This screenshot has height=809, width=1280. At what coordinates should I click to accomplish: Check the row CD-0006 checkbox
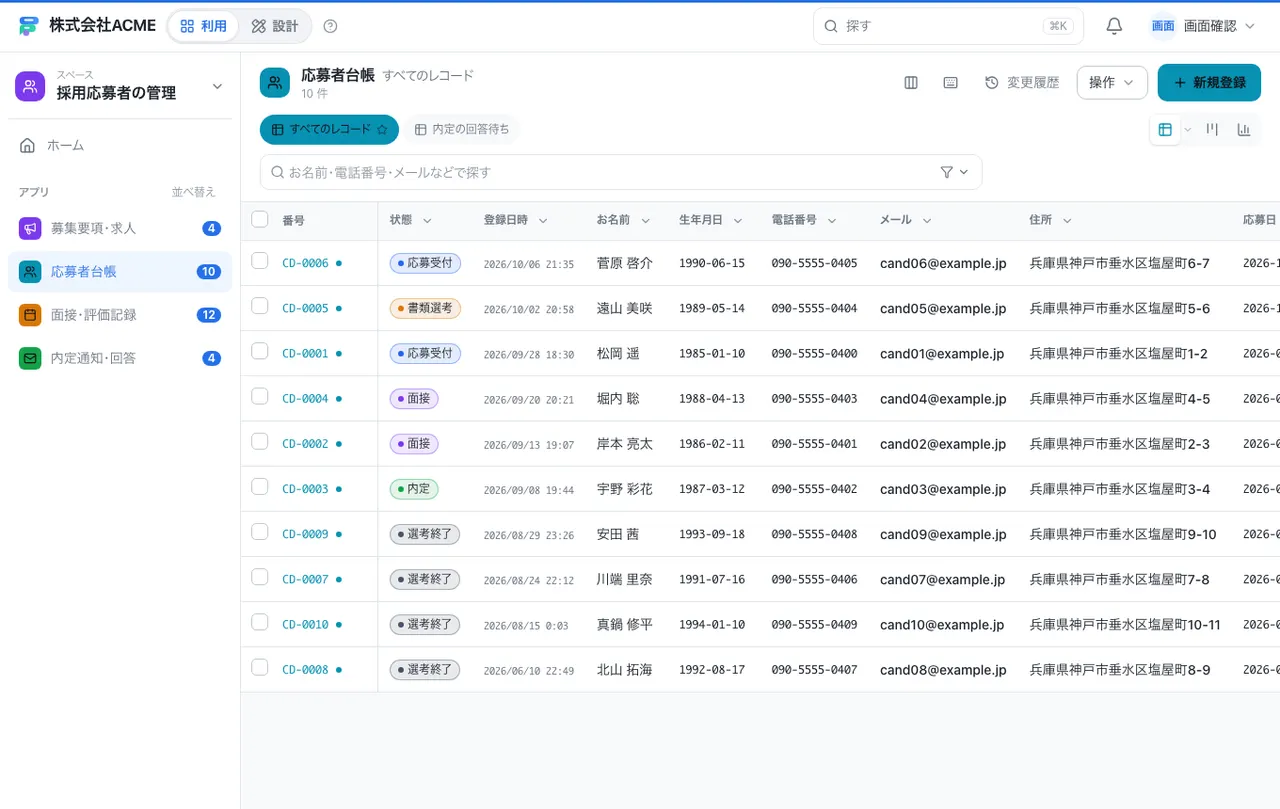click(x=260, y=261)
